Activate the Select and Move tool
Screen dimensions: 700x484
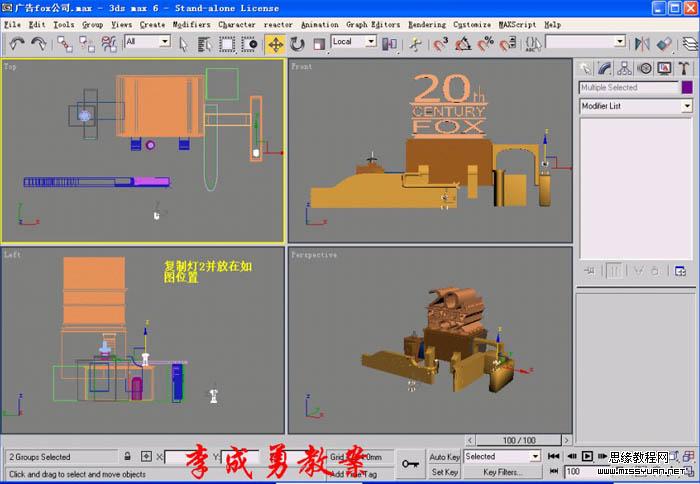tap(275, 44)
